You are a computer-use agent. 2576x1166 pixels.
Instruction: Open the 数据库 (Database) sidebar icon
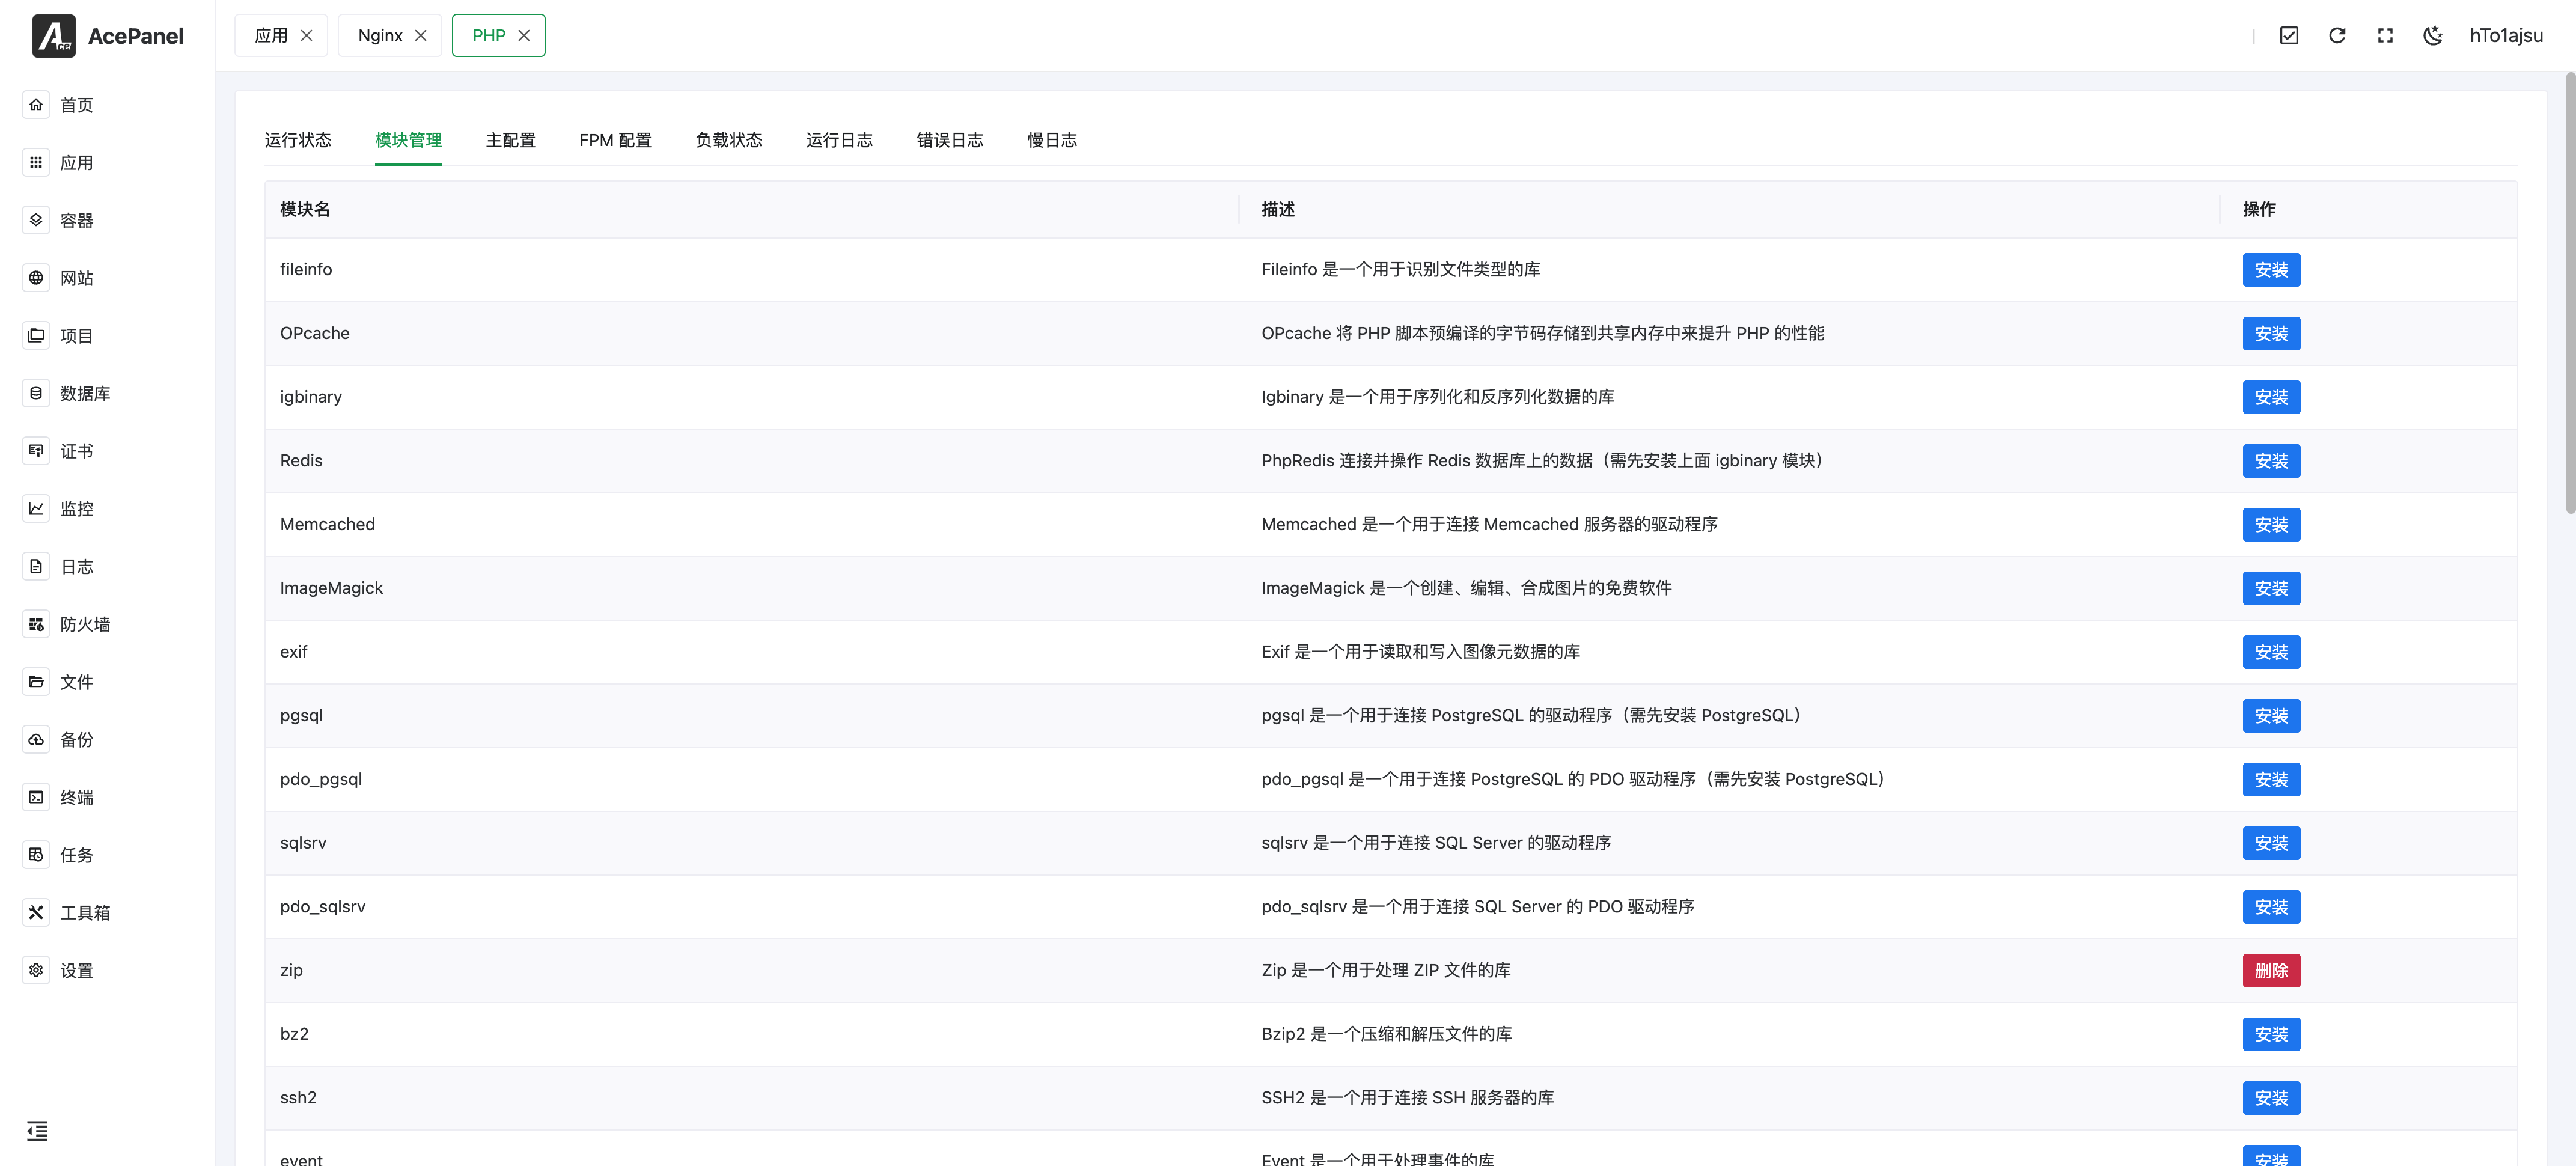pos(36,393)
